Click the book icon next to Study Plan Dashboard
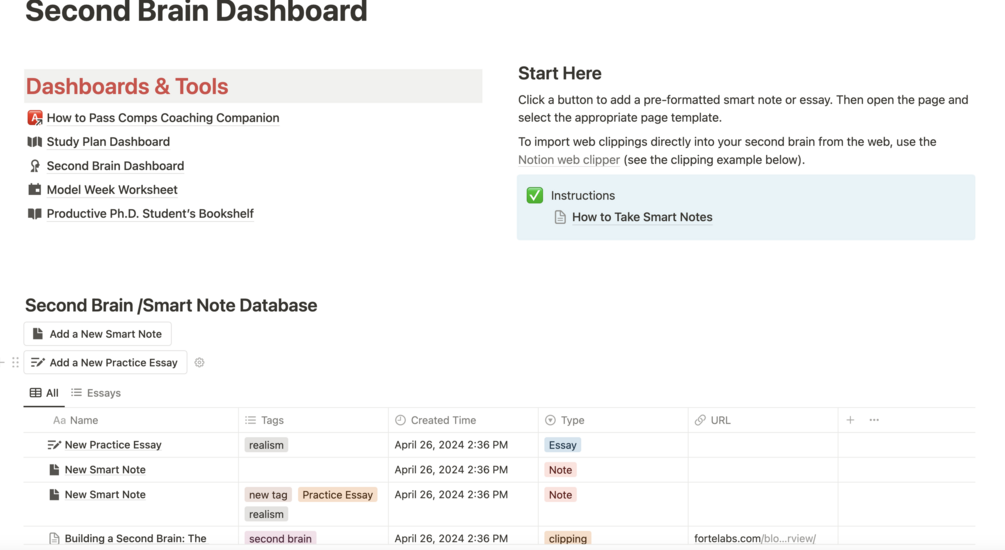 (x=35, y=142)
